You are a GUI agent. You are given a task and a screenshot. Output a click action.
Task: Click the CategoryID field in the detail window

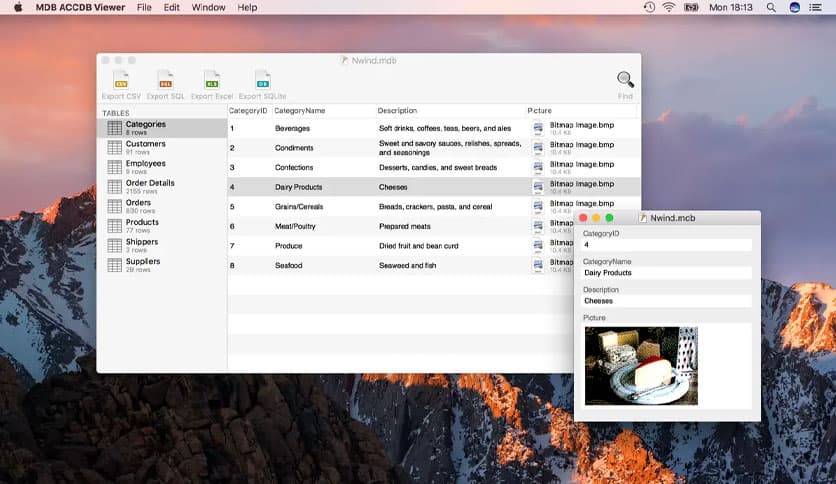666,245
